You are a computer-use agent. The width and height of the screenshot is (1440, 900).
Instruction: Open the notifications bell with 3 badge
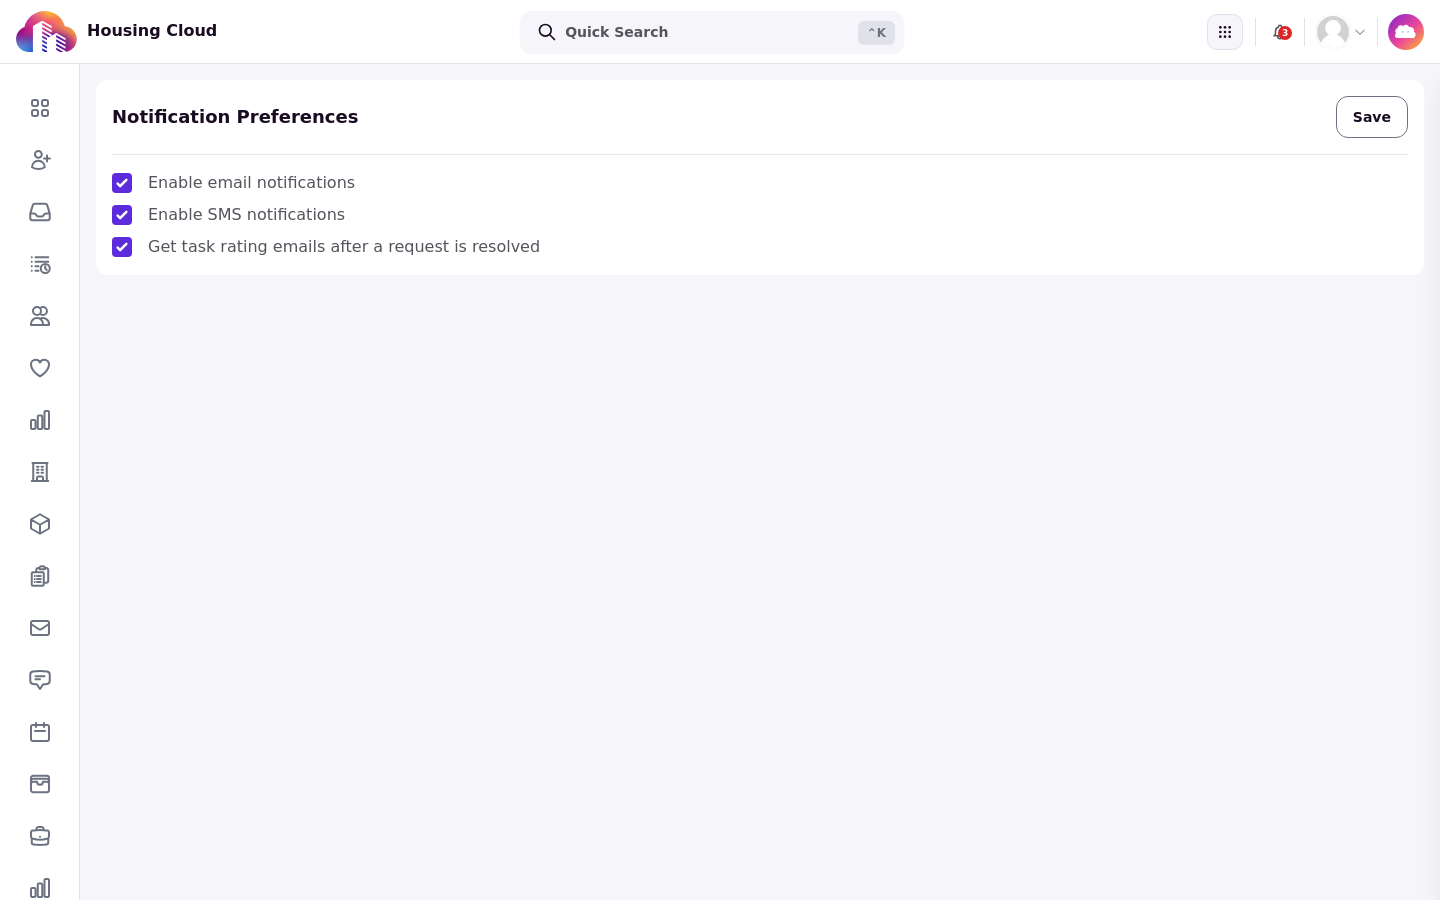[x=1281, y=32]
